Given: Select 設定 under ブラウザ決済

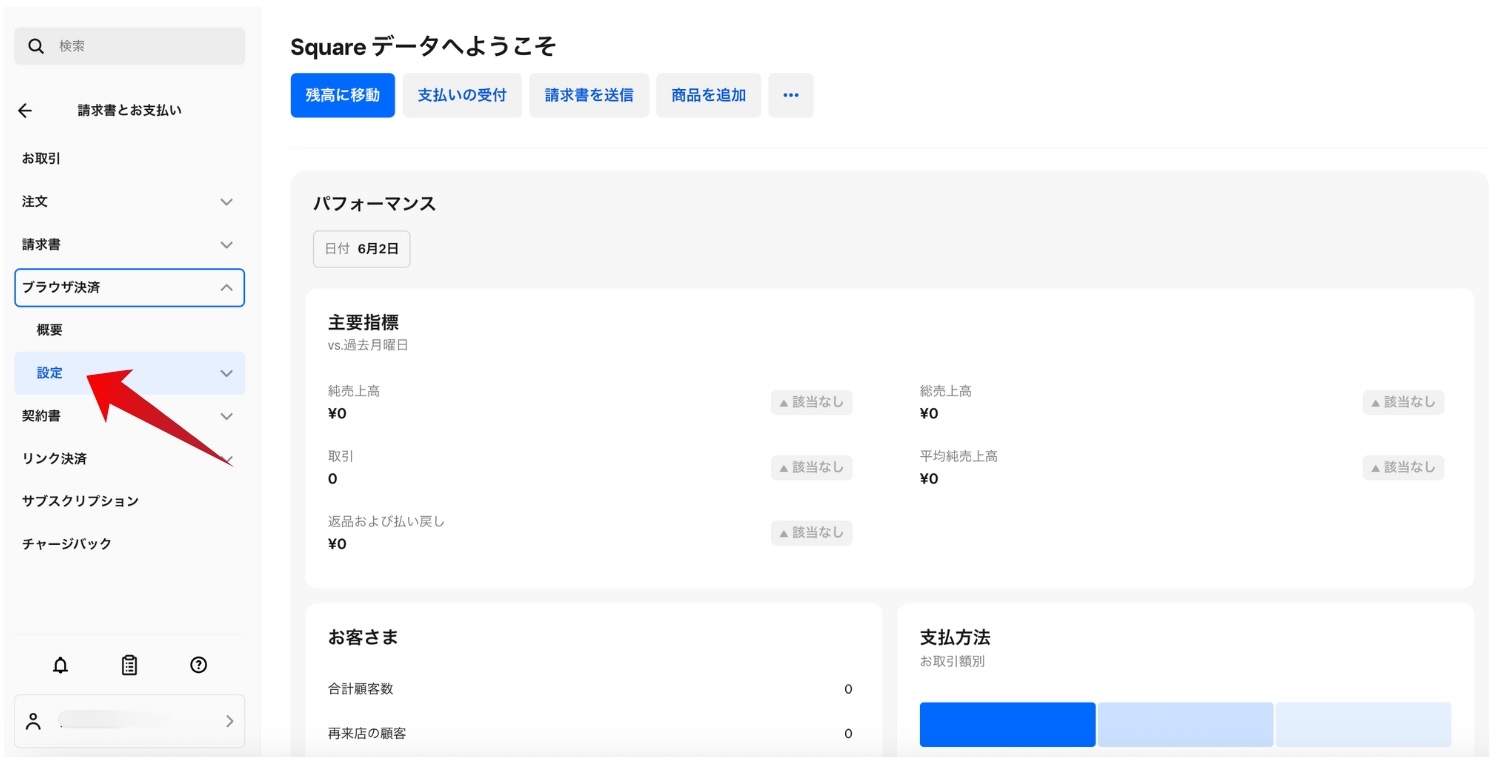Looking at the screenshot, I should pyautogui.click(x=129, y=373).
